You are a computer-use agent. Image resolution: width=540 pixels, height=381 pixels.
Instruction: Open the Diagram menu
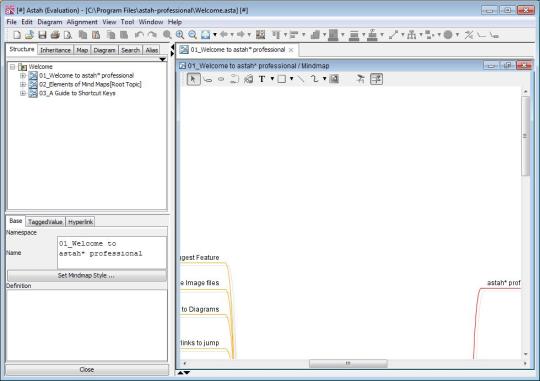tap(50, 22)
